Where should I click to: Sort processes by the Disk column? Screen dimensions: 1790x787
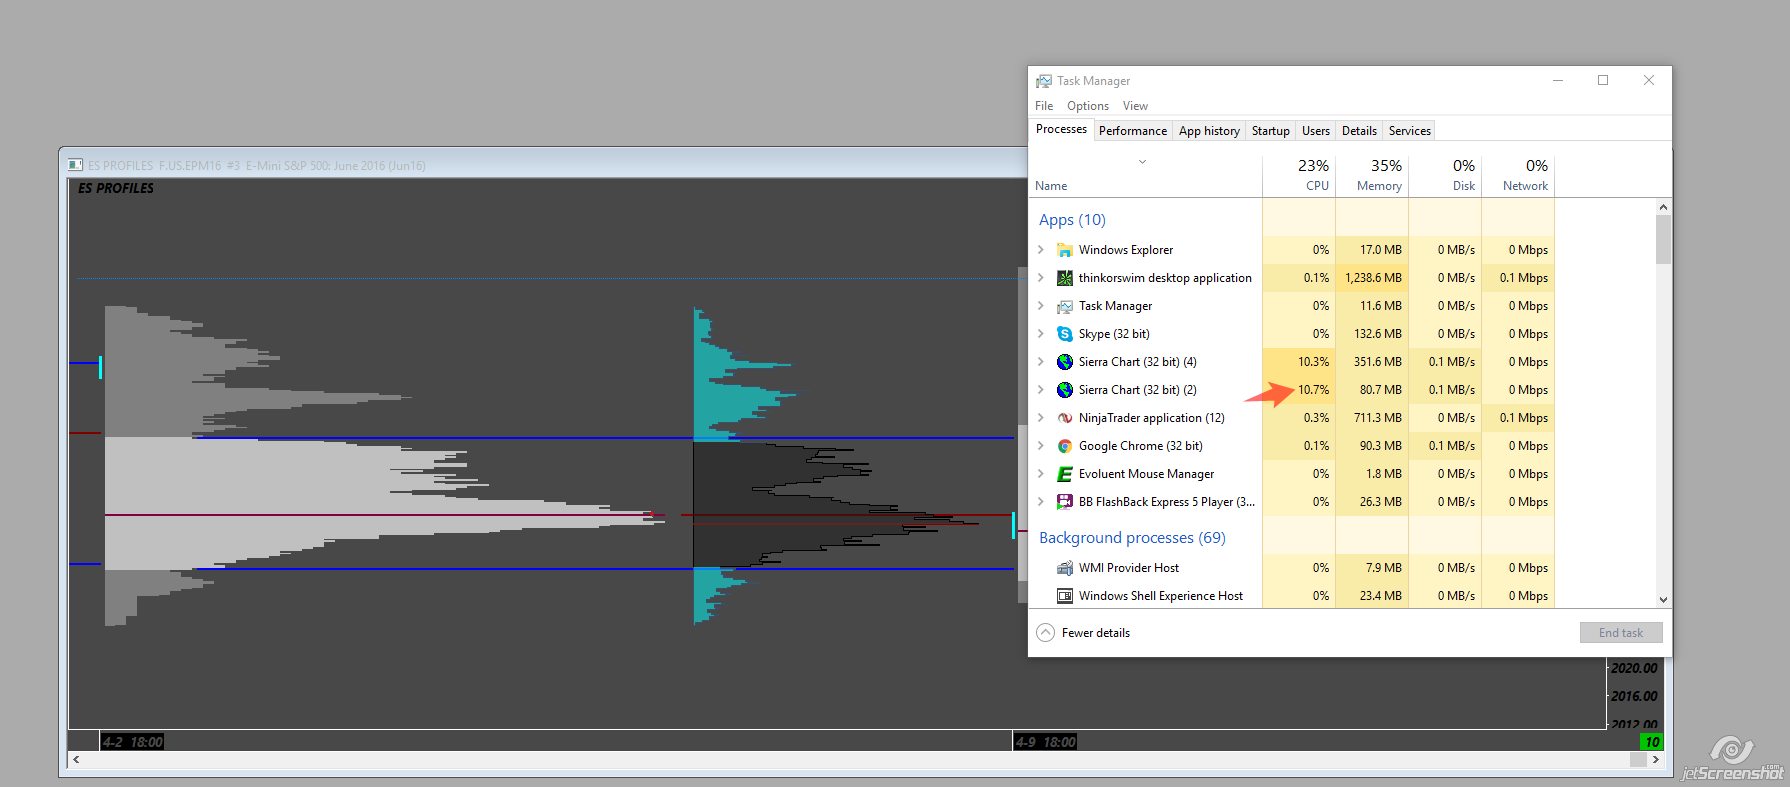coord(1445,174)
